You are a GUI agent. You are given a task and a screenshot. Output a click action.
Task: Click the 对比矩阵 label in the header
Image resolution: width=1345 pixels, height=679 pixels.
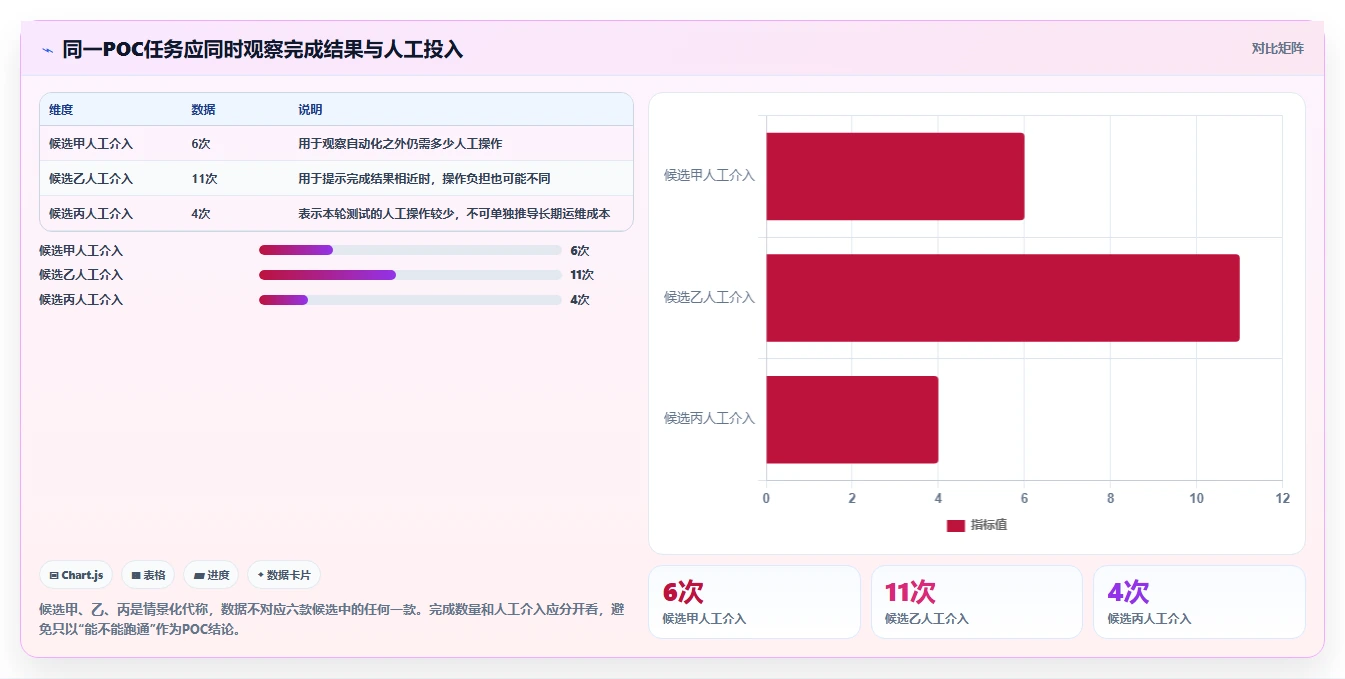[1277, 48]
